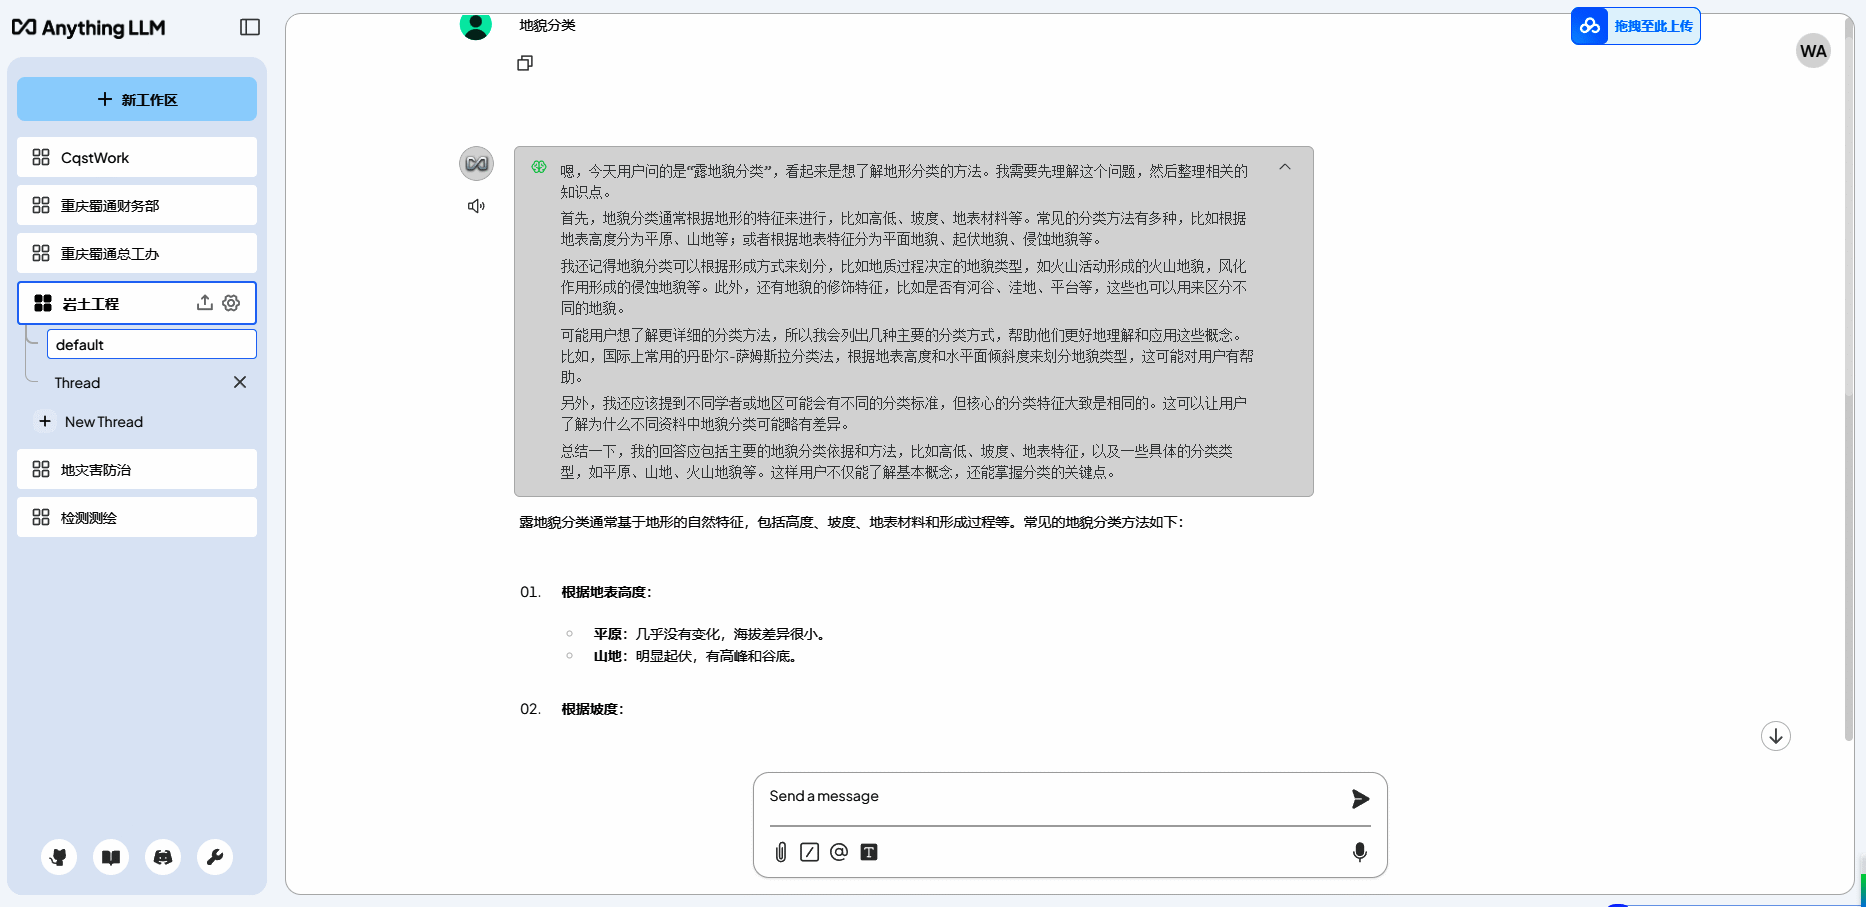Start a New Thread

(103, 422)
